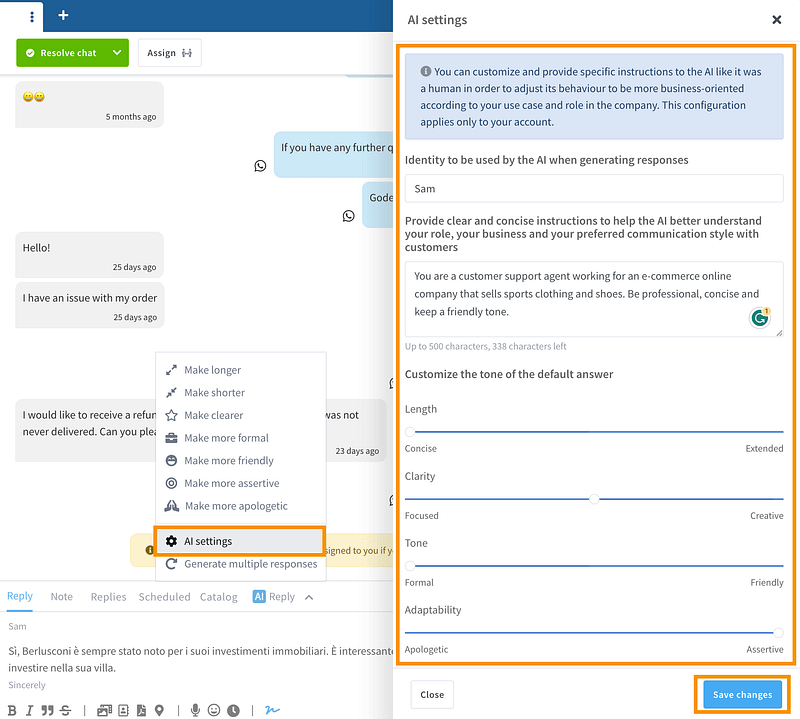
Task: Click the Grammarly icon in instructions box
Action: (x=760, y=317)
